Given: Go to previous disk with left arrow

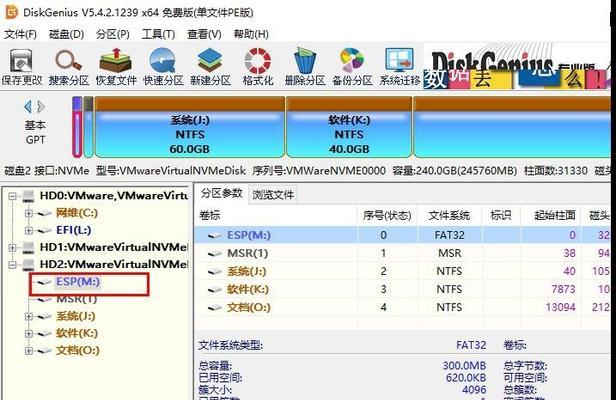Looking at the screenshot, I should tap(28, 106).
